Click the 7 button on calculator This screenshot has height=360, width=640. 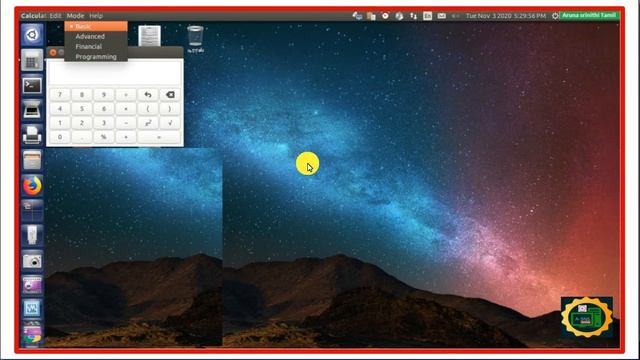click(x=60, y=95)
